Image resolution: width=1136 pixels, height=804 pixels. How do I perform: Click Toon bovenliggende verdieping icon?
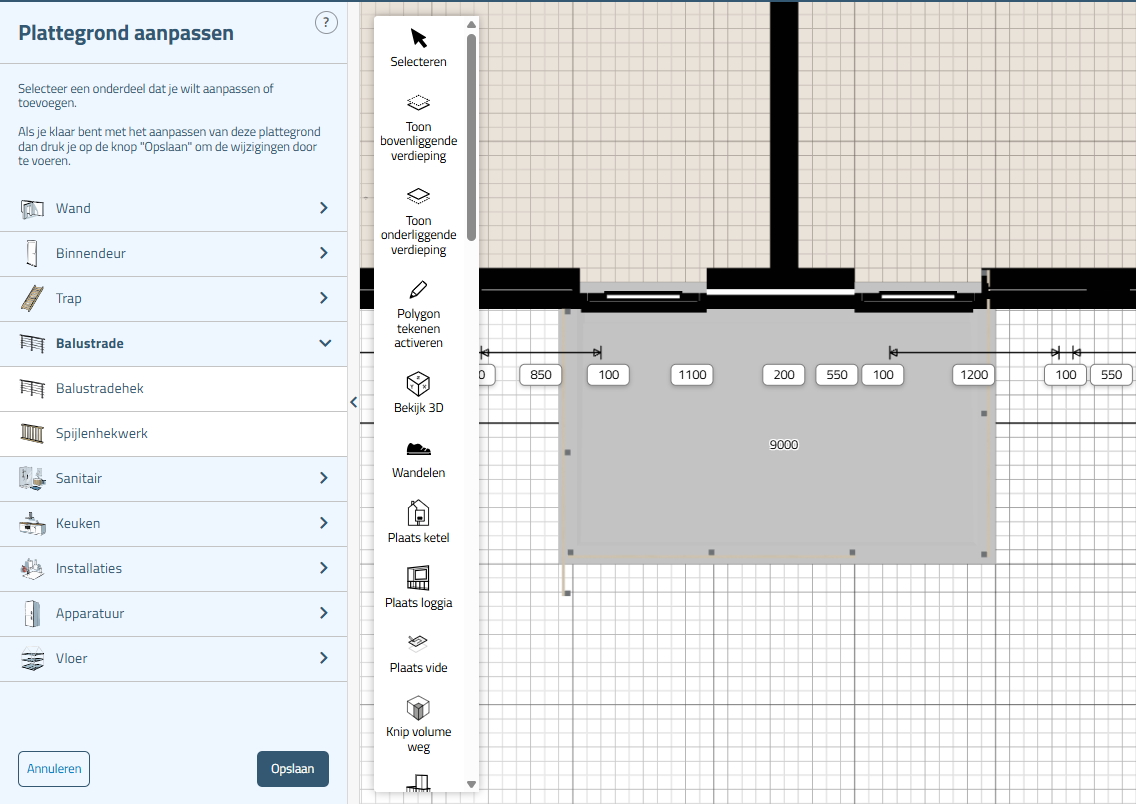click(x=418, y=103)
